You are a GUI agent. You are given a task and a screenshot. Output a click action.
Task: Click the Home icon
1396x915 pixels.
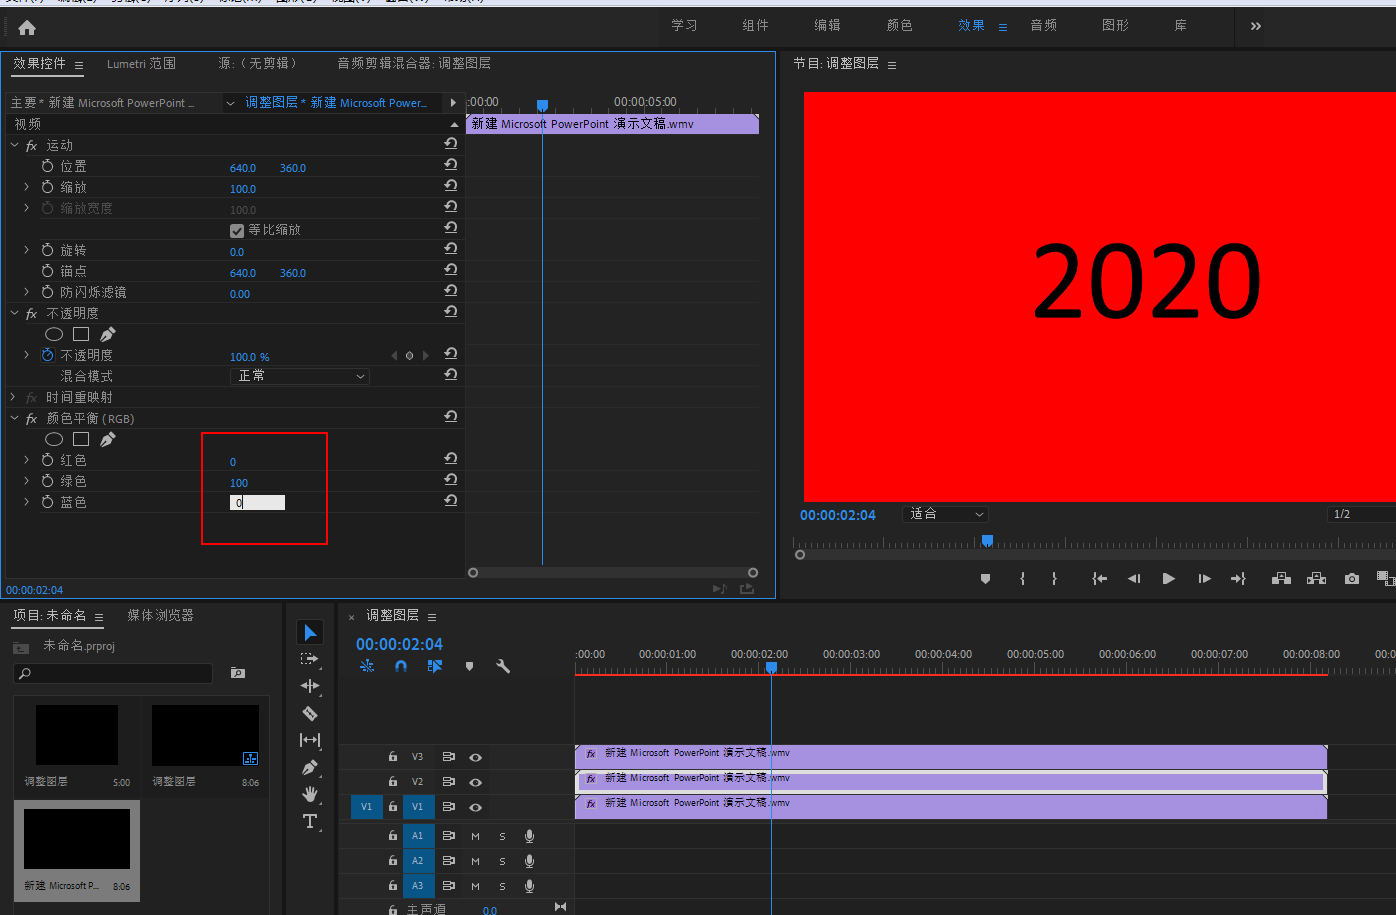point(27,27)
